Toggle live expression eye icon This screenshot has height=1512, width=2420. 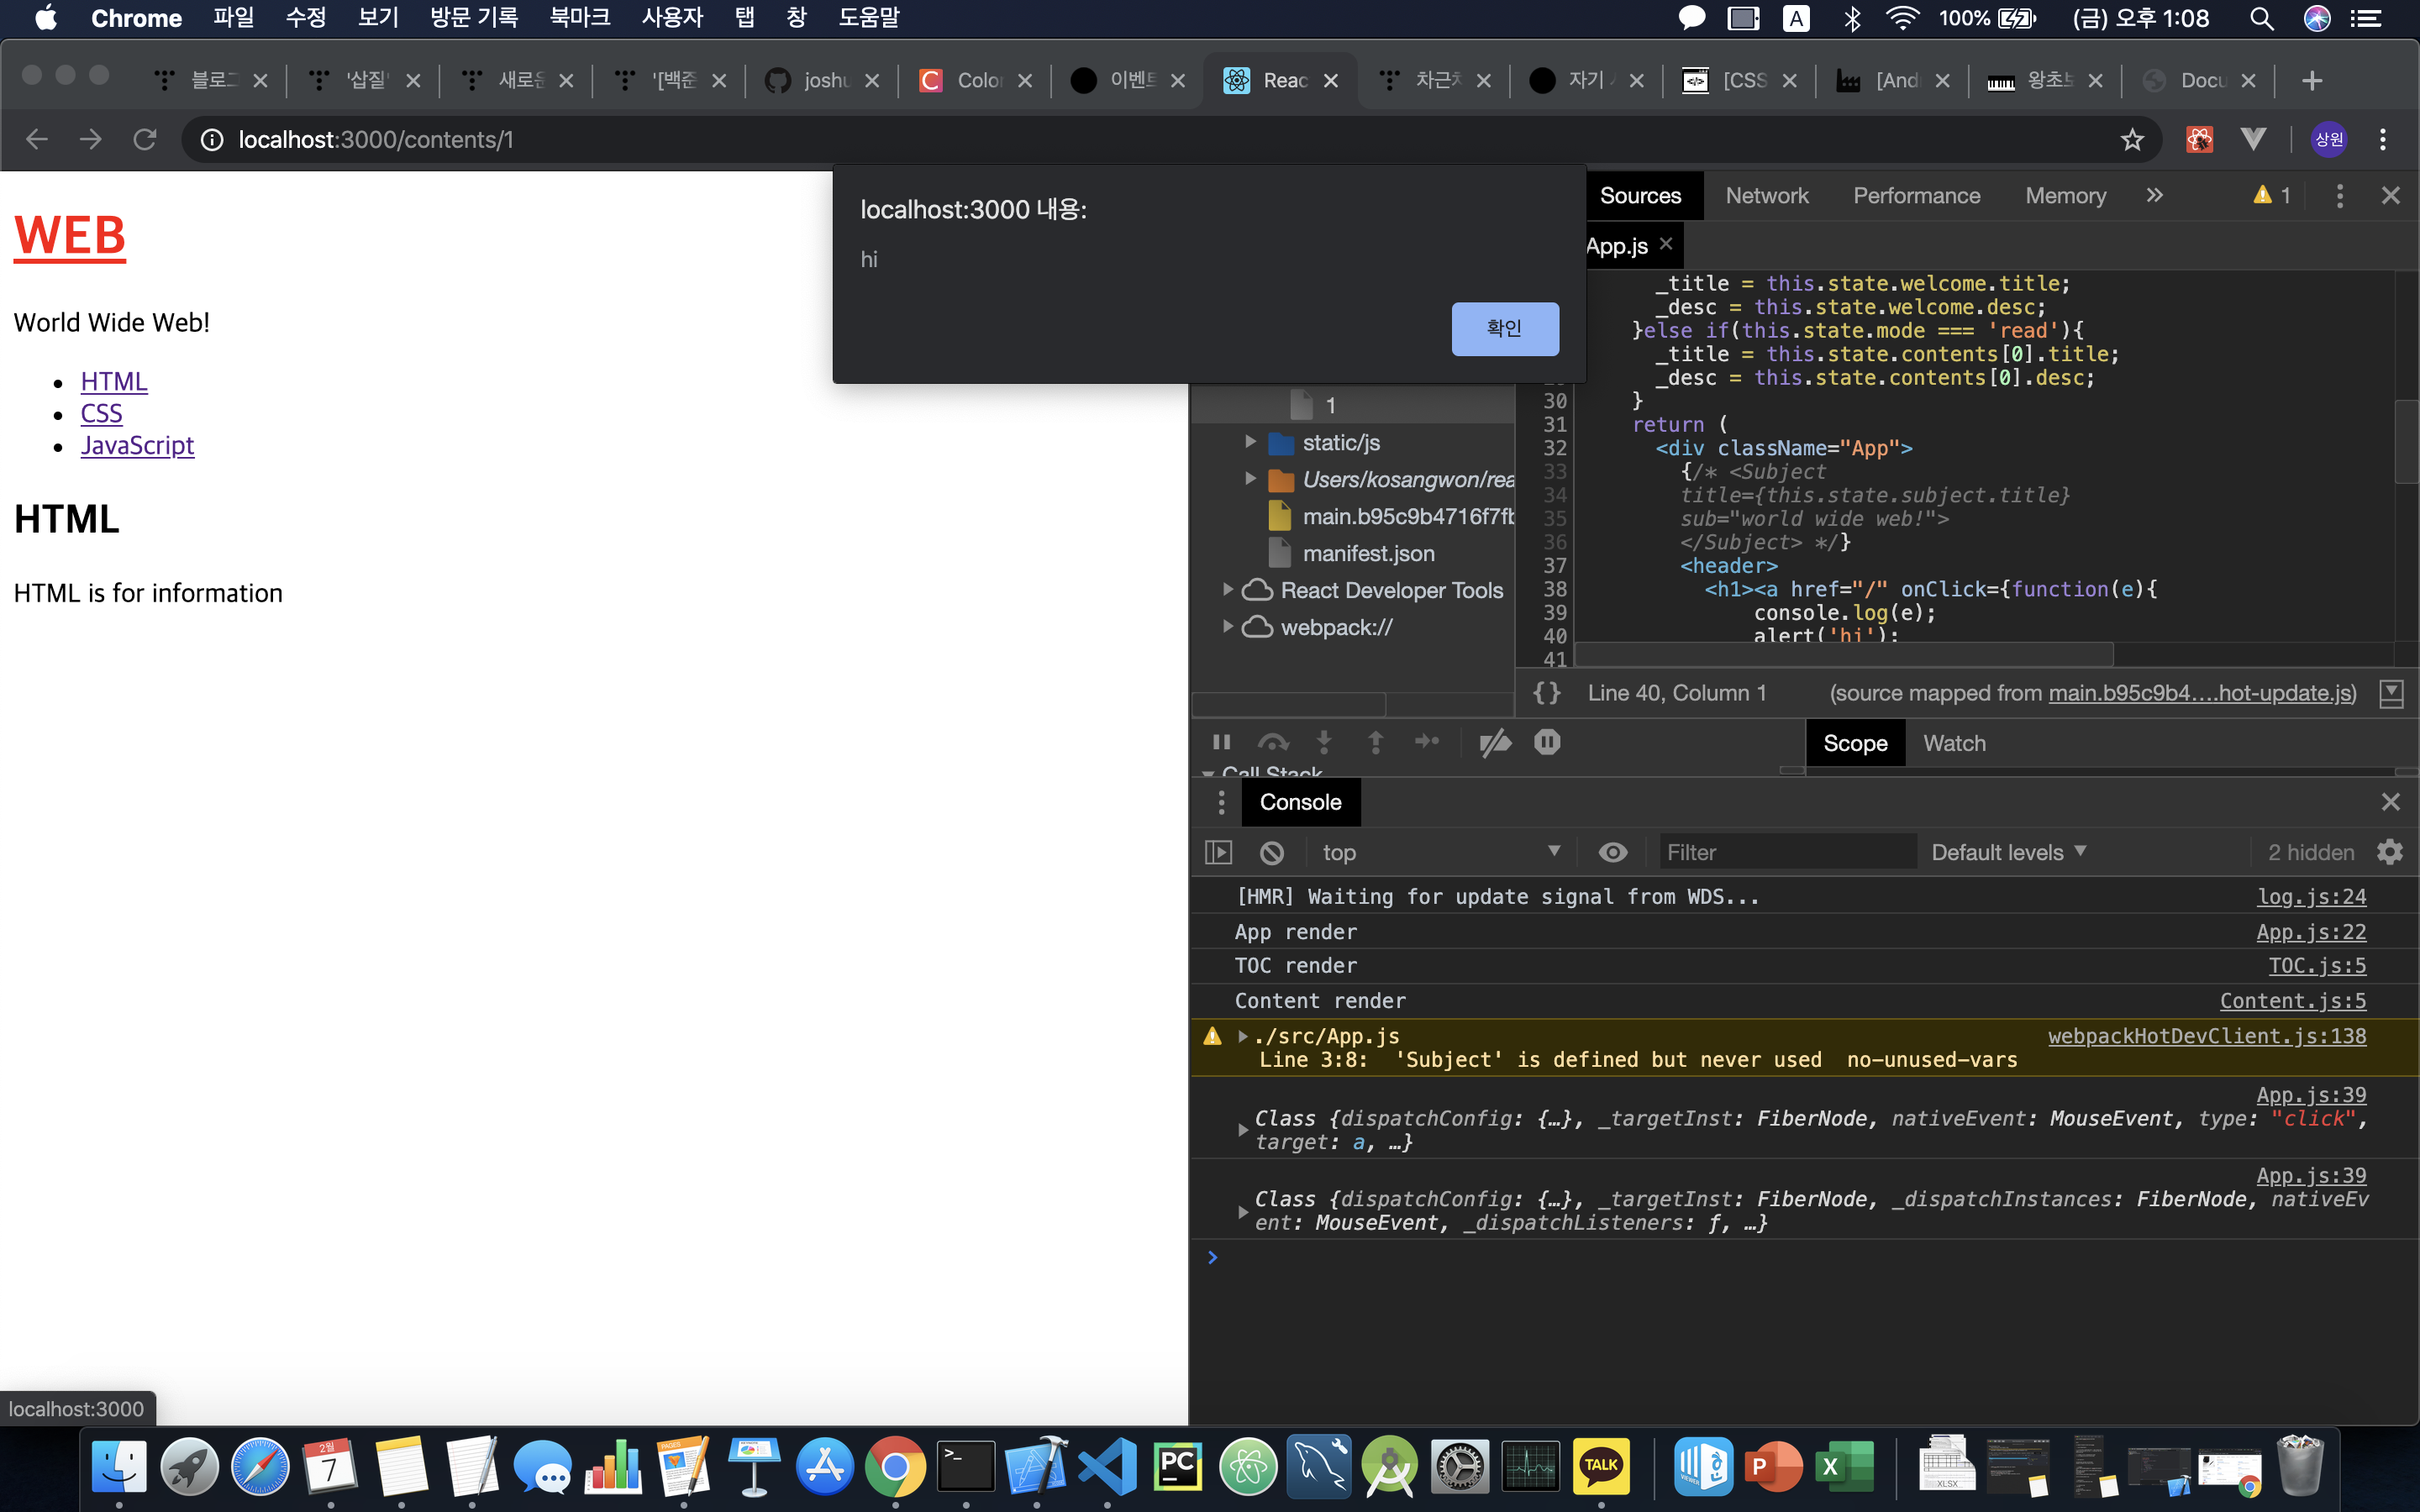[x=1612, y=852]
